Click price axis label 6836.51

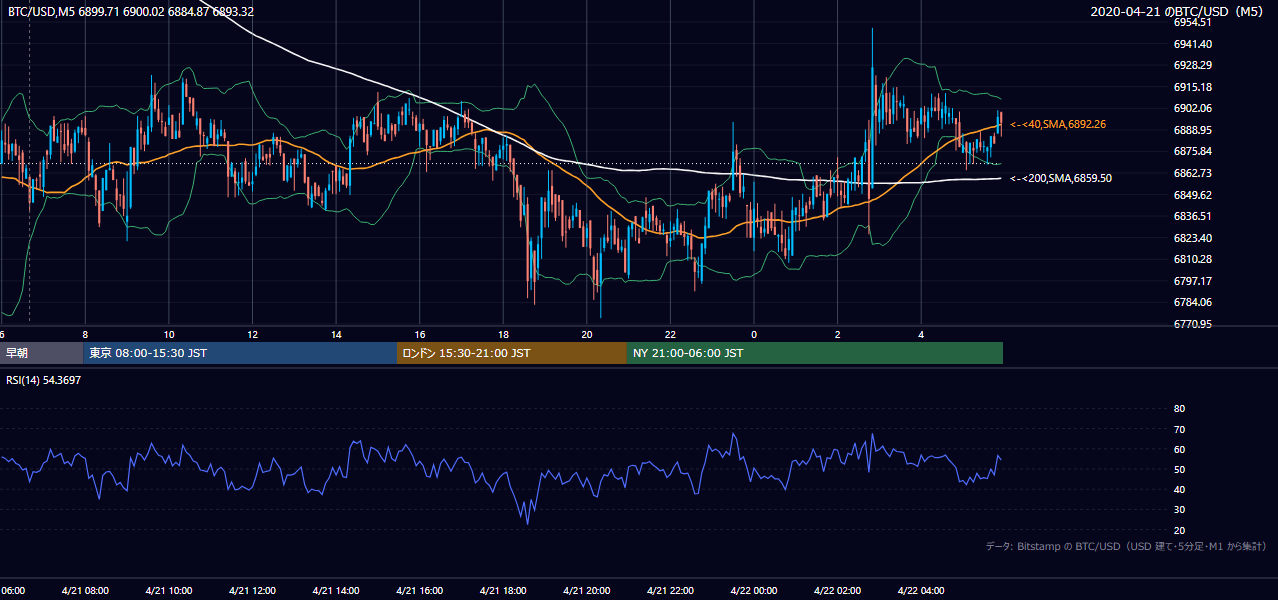click(x=1193, y=216)
